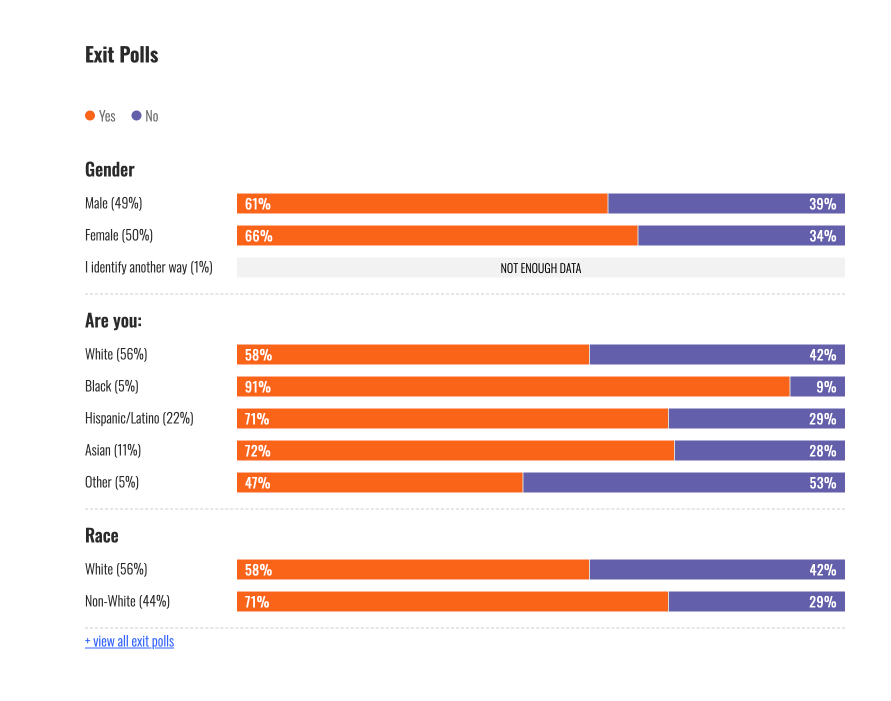Click the Black 91% Yes bar

(513, 387)
